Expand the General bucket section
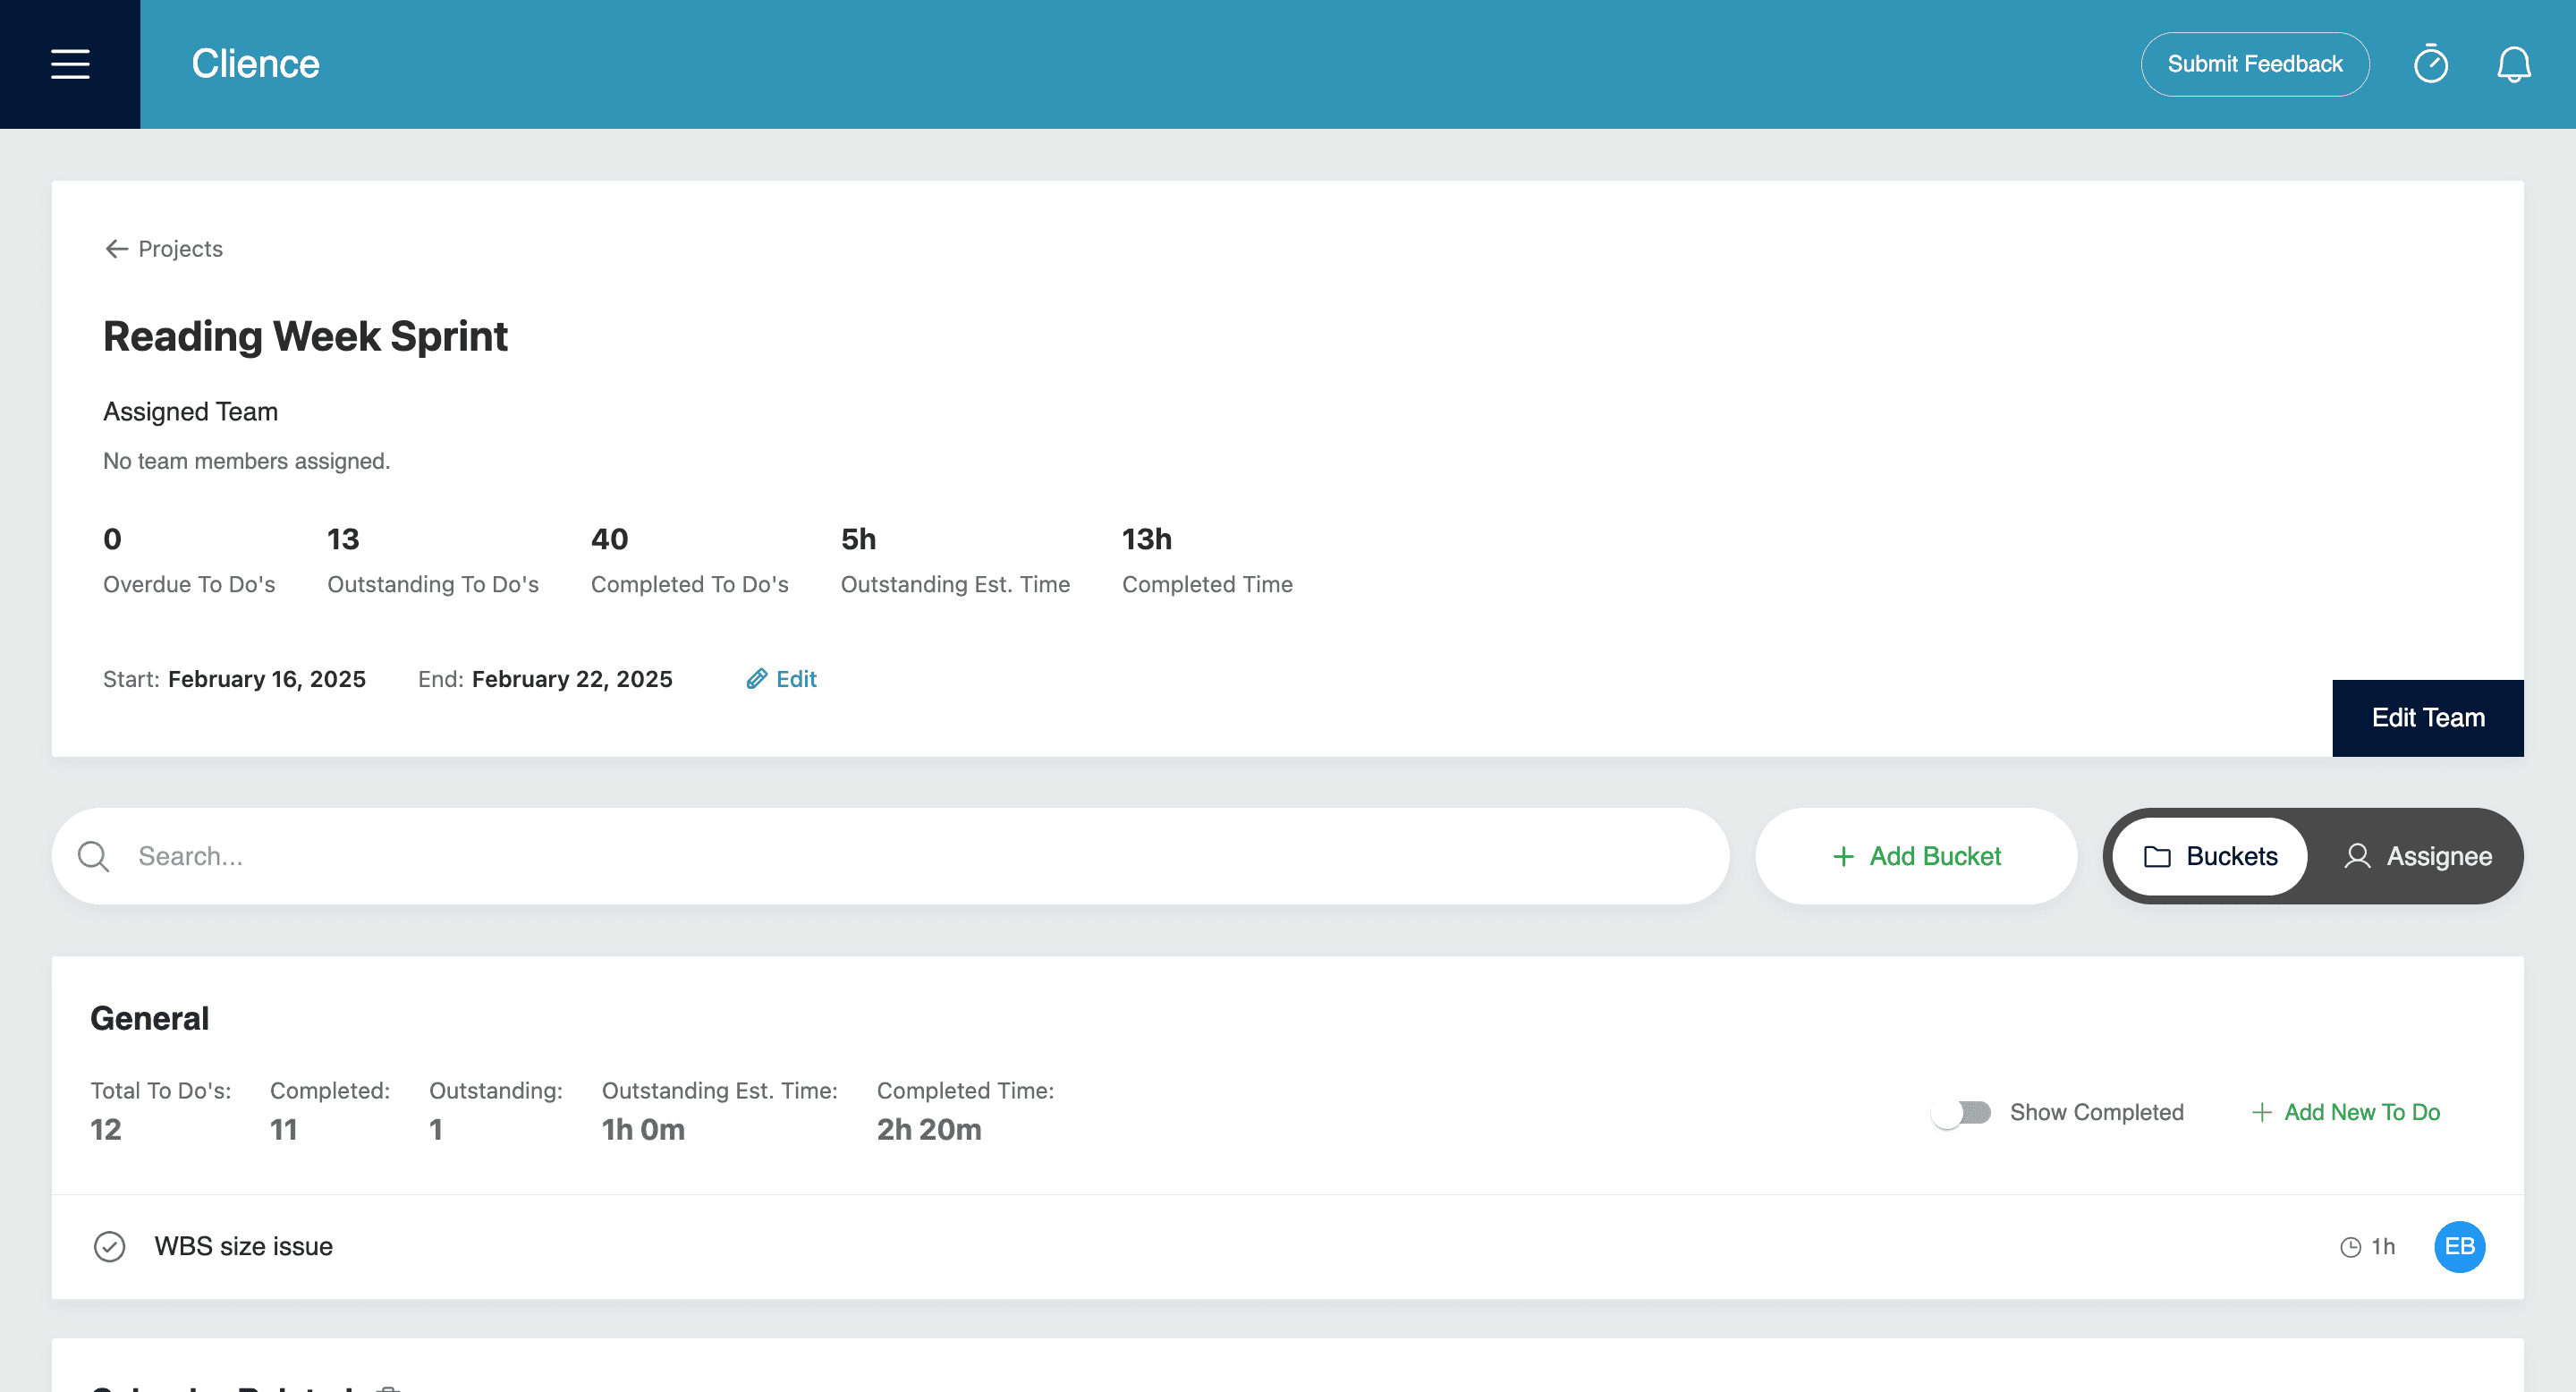2576x1392 pixels. [x=149, y=1017]
